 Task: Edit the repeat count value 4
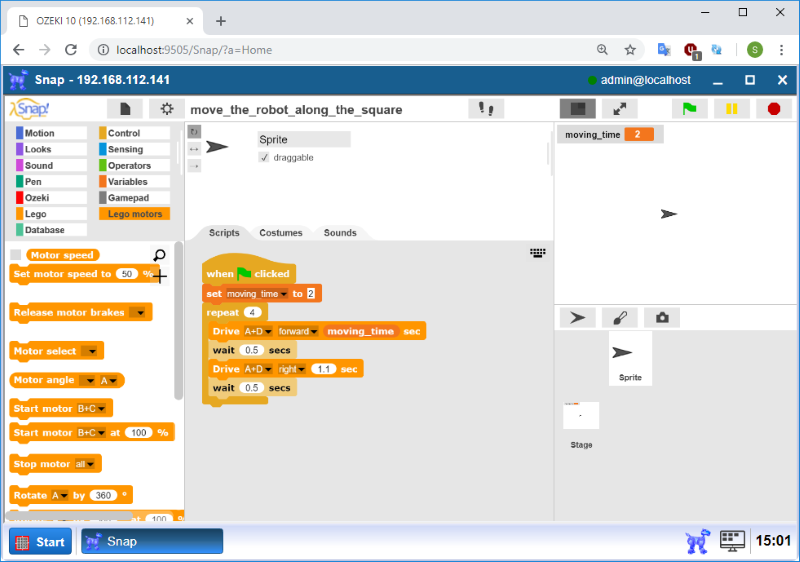(x=252, y=313)
